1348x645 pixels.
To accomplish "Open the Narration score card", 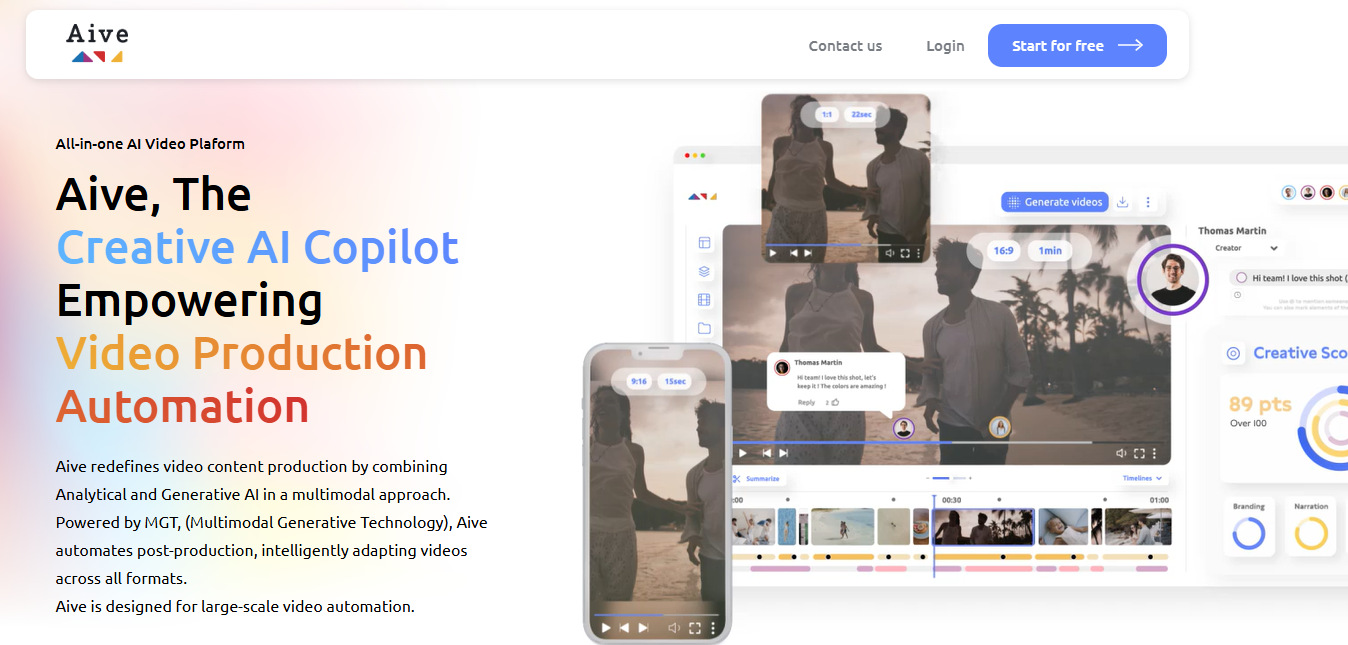I will coord(1311,526).
